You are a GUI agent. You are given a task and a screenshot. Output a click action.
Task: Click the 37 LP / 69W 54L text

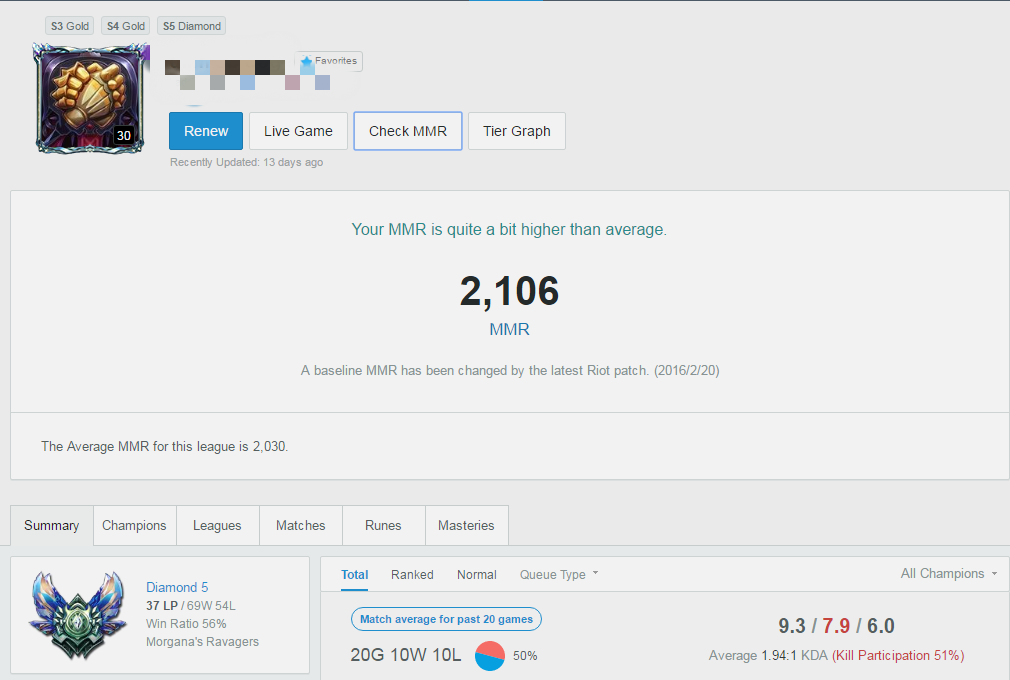[191, 606]
